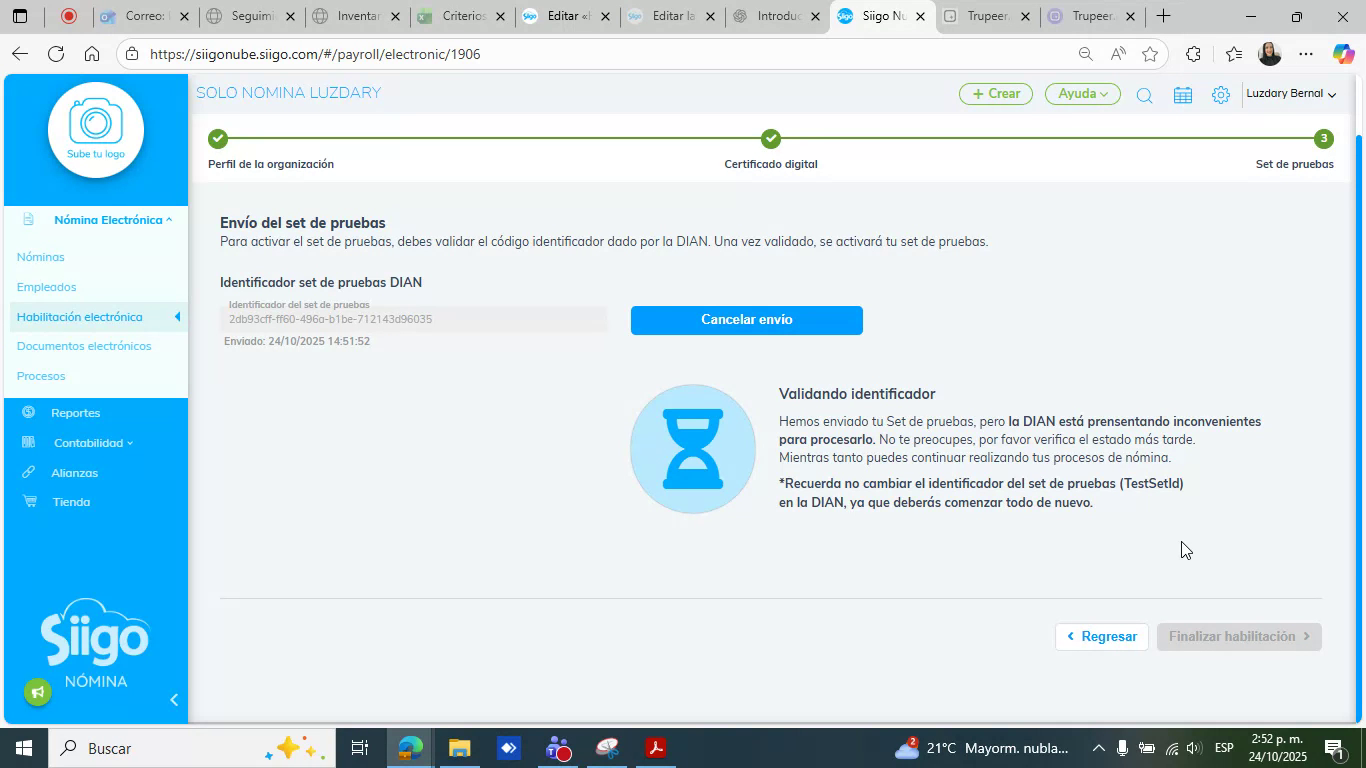Open Microsoft Teams from the taskbar
Screen dimensions: 1366x768
click(558, 748)
